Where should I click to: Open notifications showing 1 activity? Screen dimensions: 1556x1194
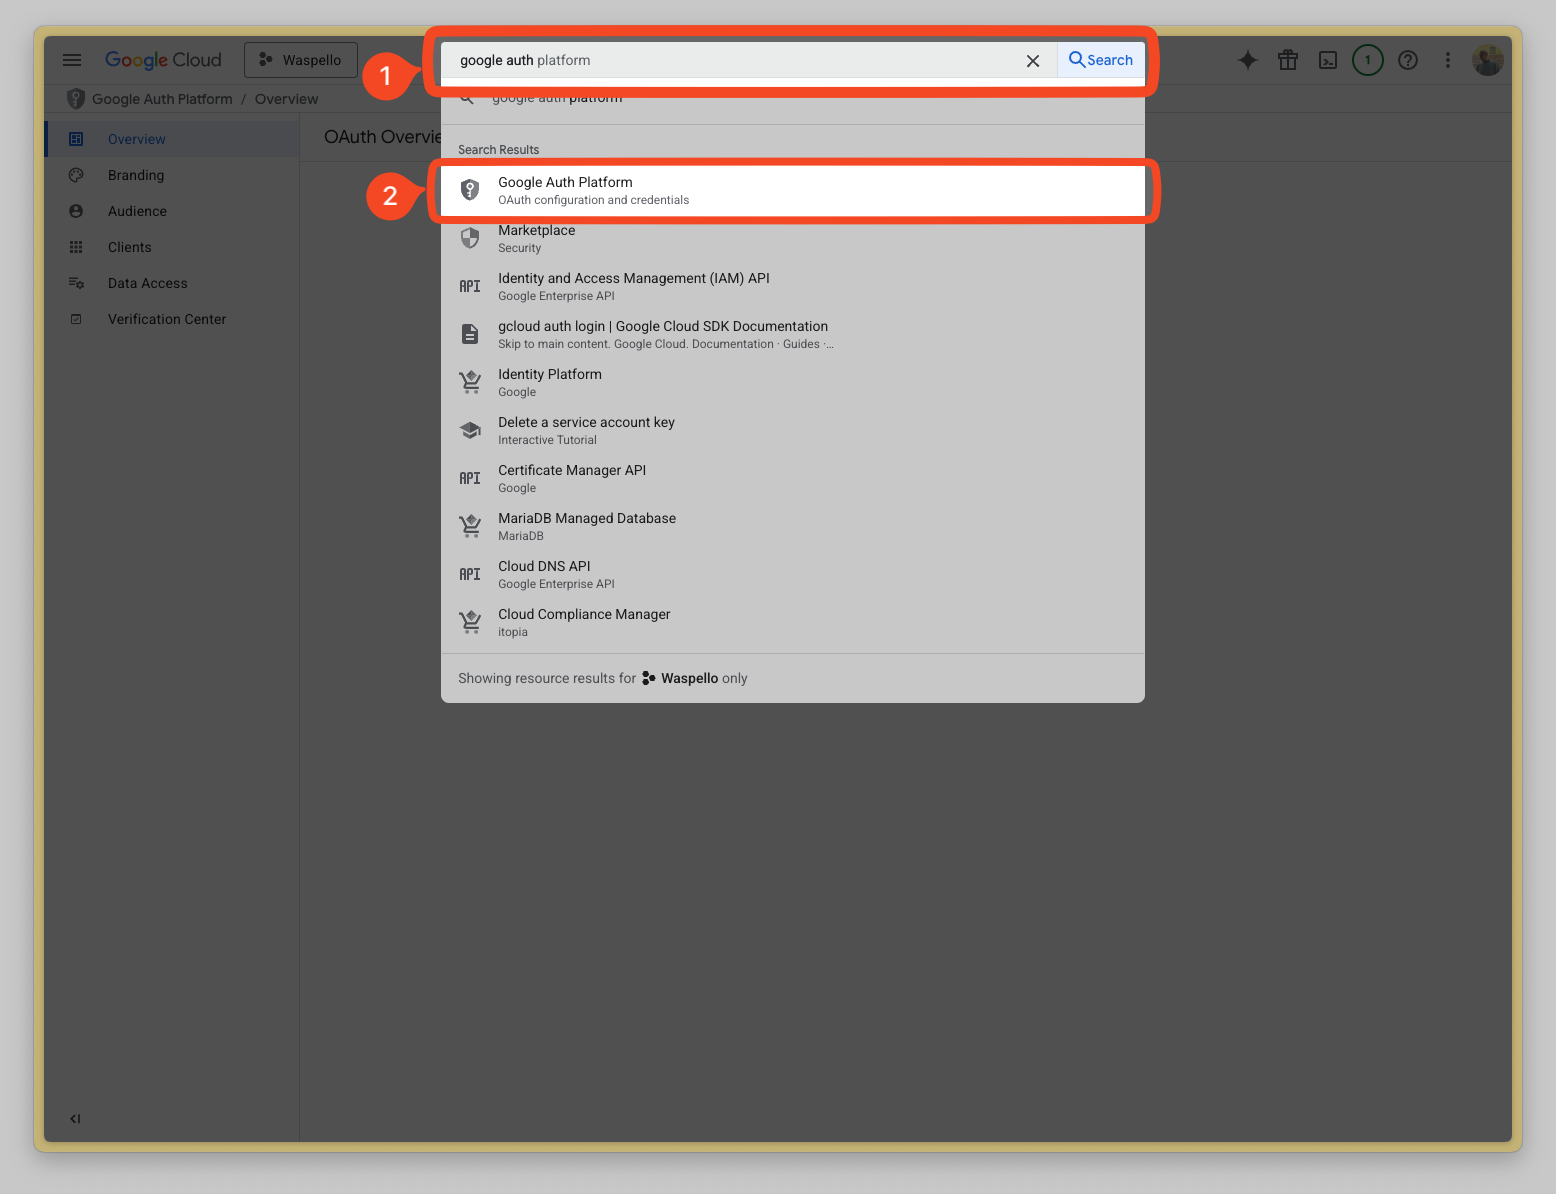point(1368,60)
